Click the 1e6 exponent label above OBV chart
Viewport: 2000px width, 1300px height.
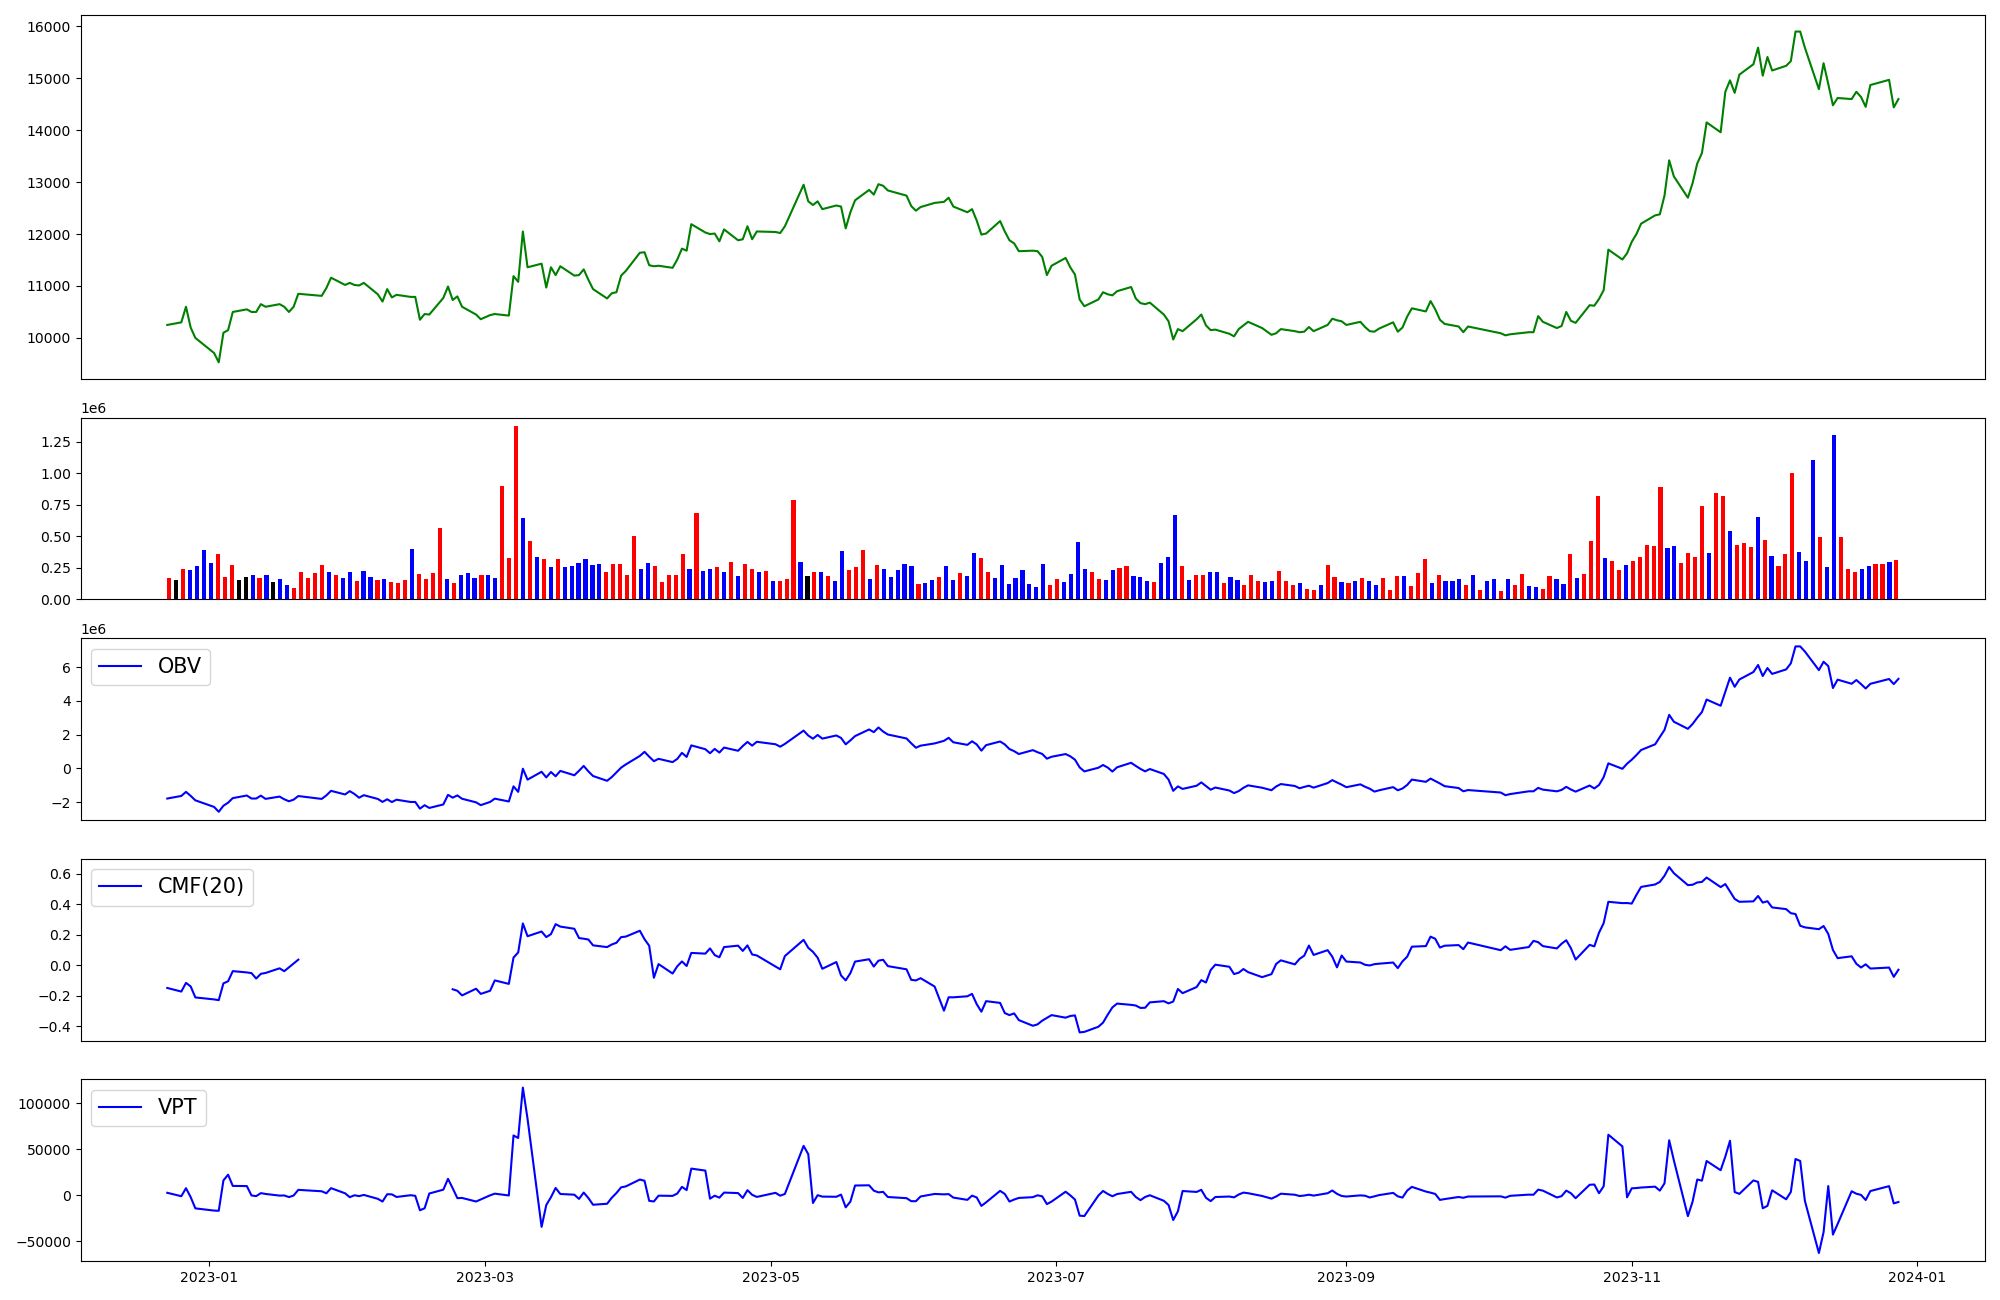click(x=93, y=629)
